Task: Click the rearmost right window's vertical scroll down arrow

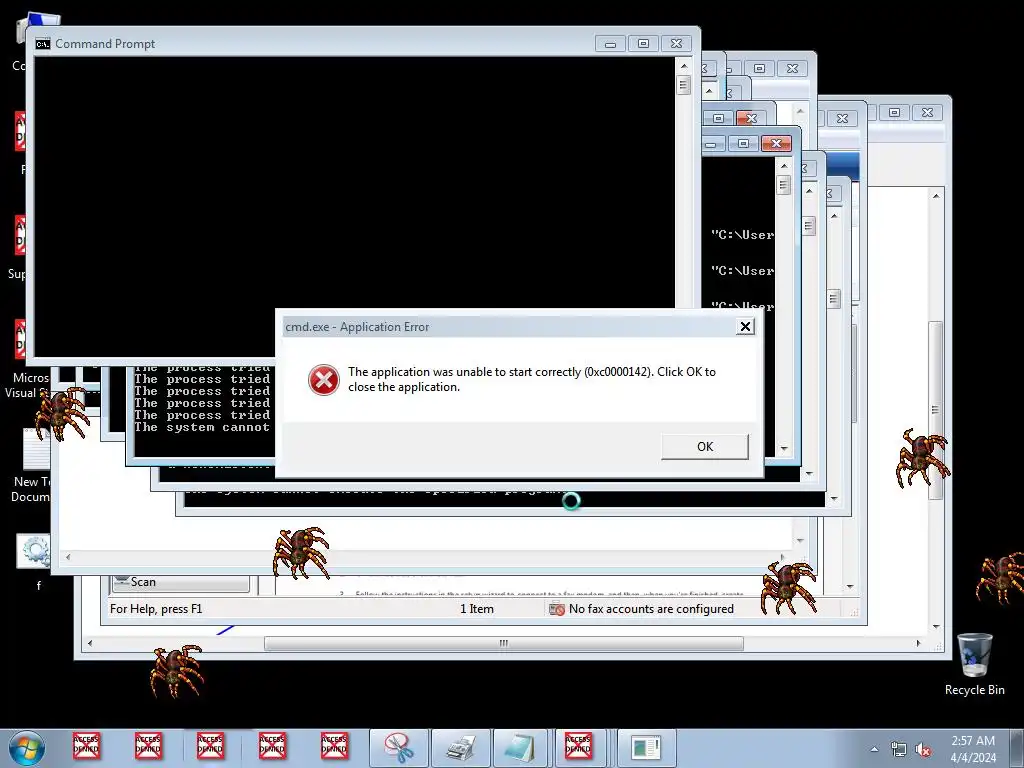Action: pyautogui.click(x=936, y=627)
